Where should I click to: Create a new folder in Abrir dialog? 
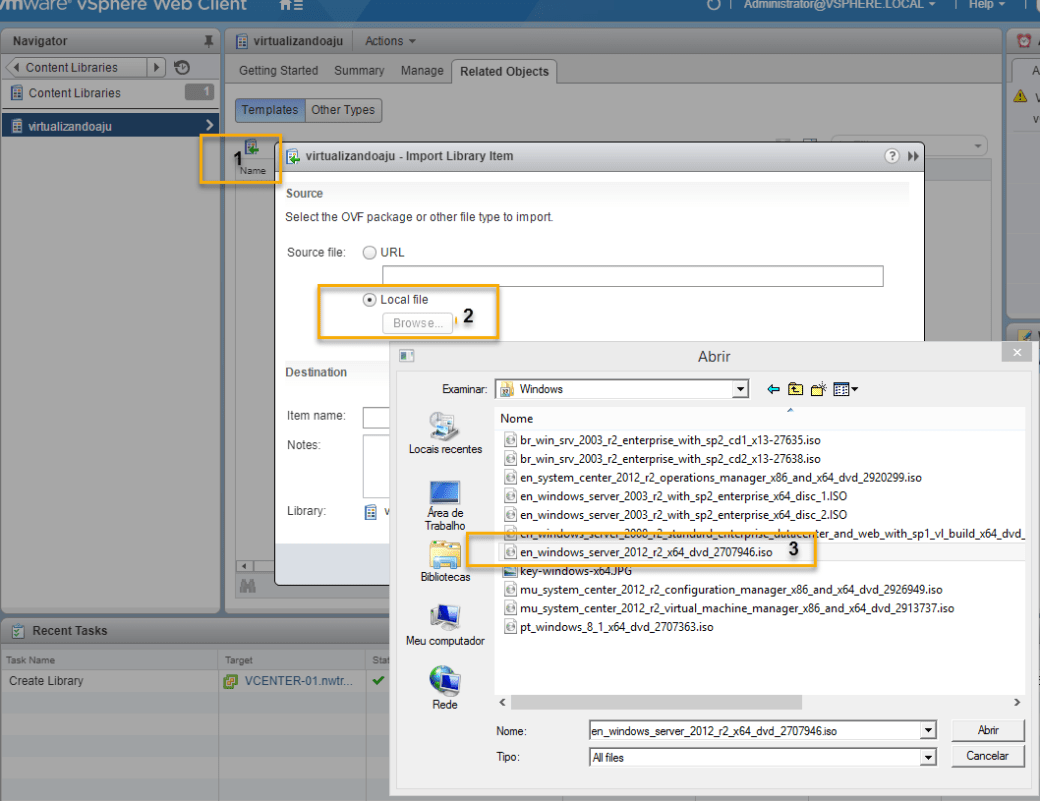(x=819, y=389)
